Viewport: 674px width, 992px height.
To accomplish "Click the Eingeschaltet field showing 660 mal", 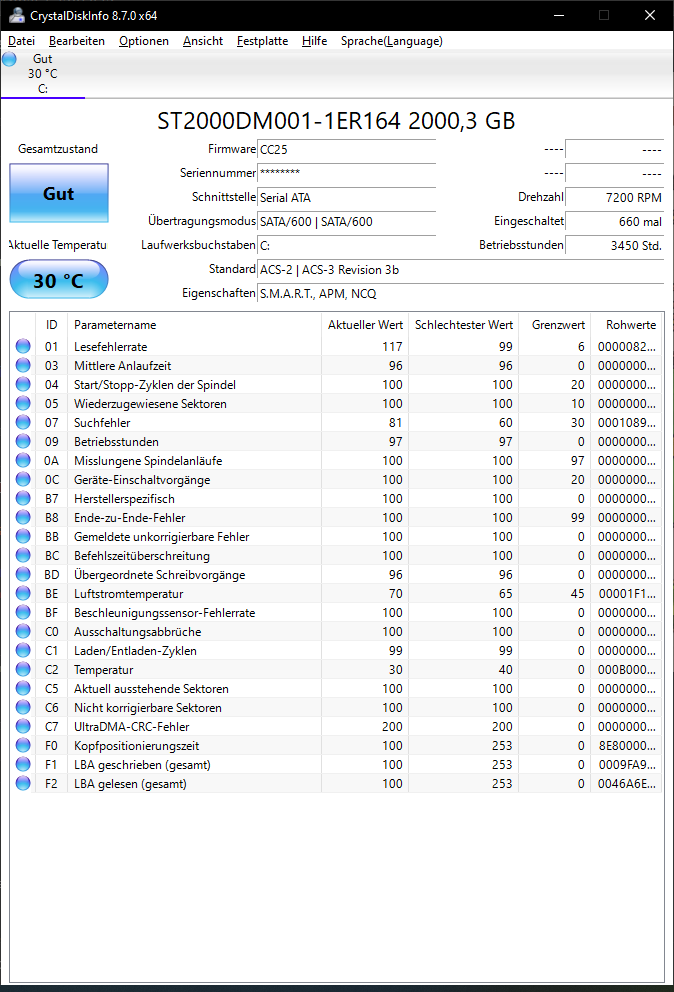I will click(615, 222).
